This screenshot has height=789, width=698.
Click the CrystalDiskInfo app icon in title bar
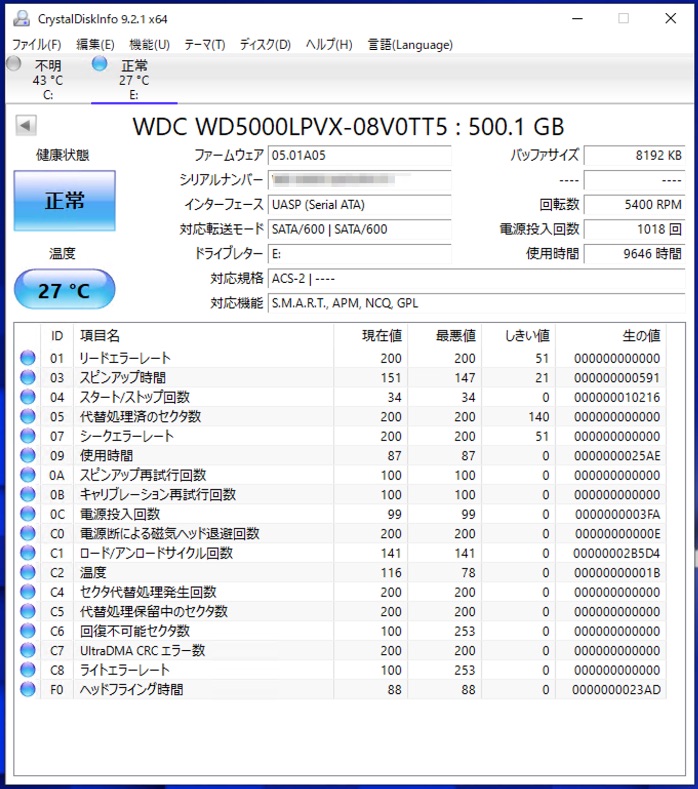click(x=21, y=19)
